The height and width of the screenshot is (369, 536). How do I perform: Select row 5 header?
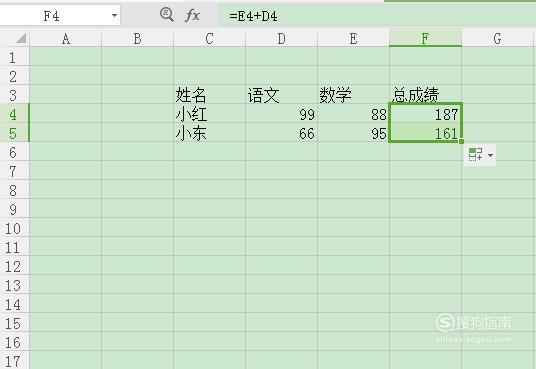[14, 133]
